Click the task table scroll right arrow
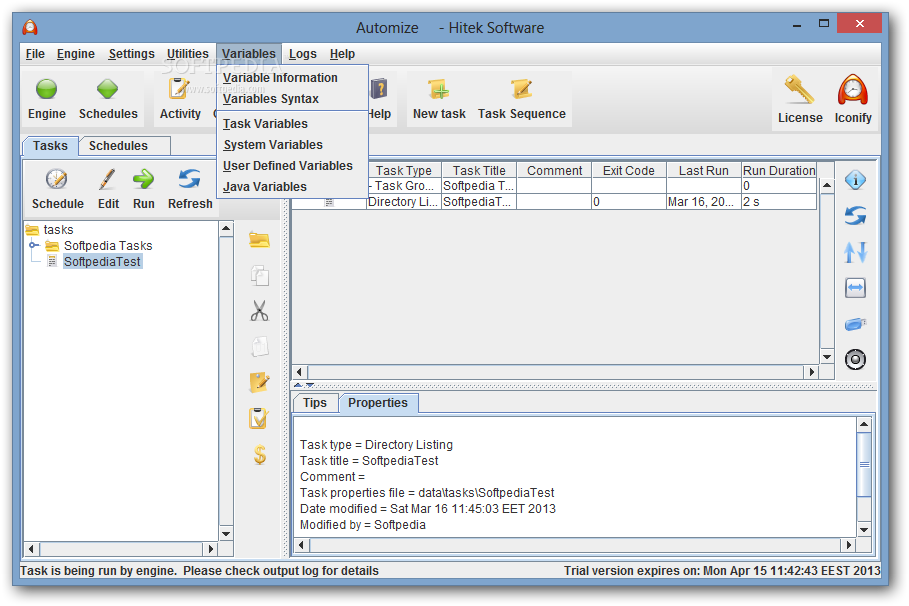Viewport: 909px width, 606px height. pyautogui.click(x=811, y=372)
